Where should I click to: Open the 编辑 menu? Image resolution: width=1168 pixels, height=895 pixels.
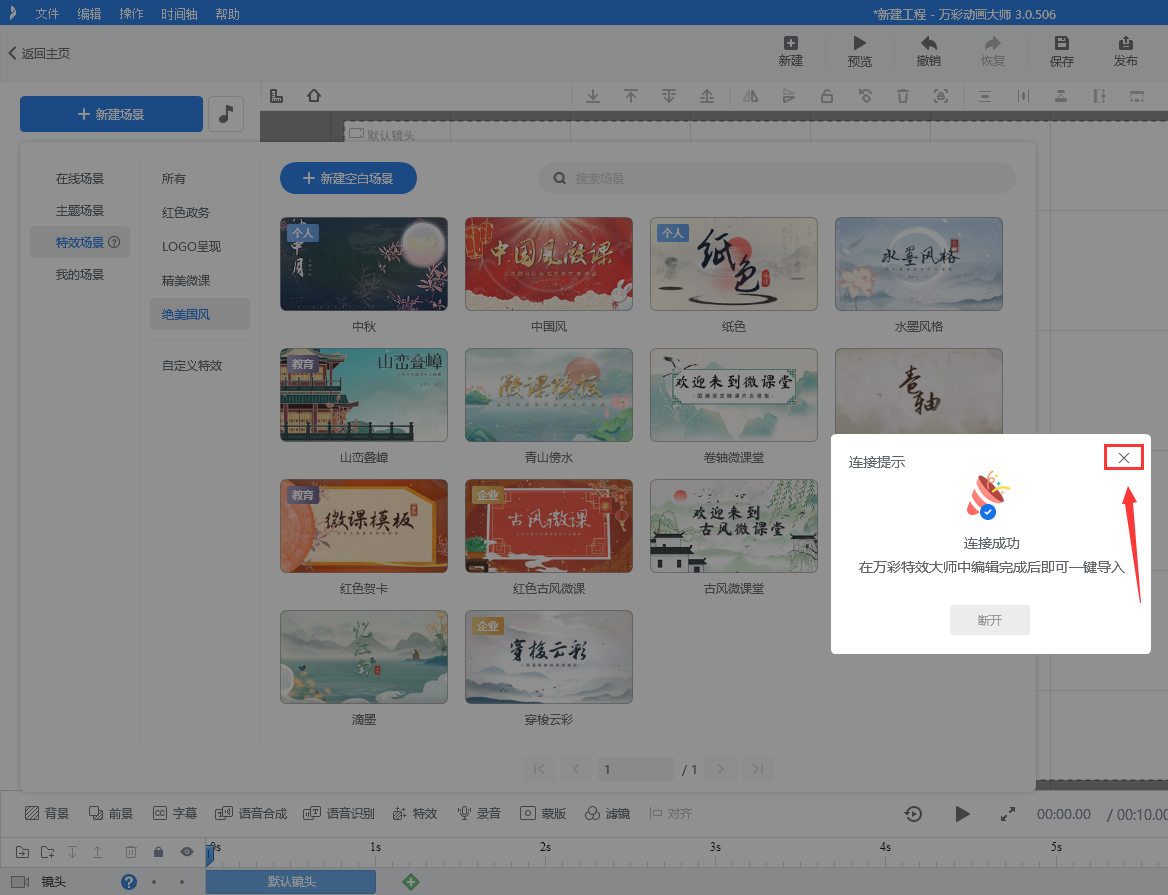point(89,14)
